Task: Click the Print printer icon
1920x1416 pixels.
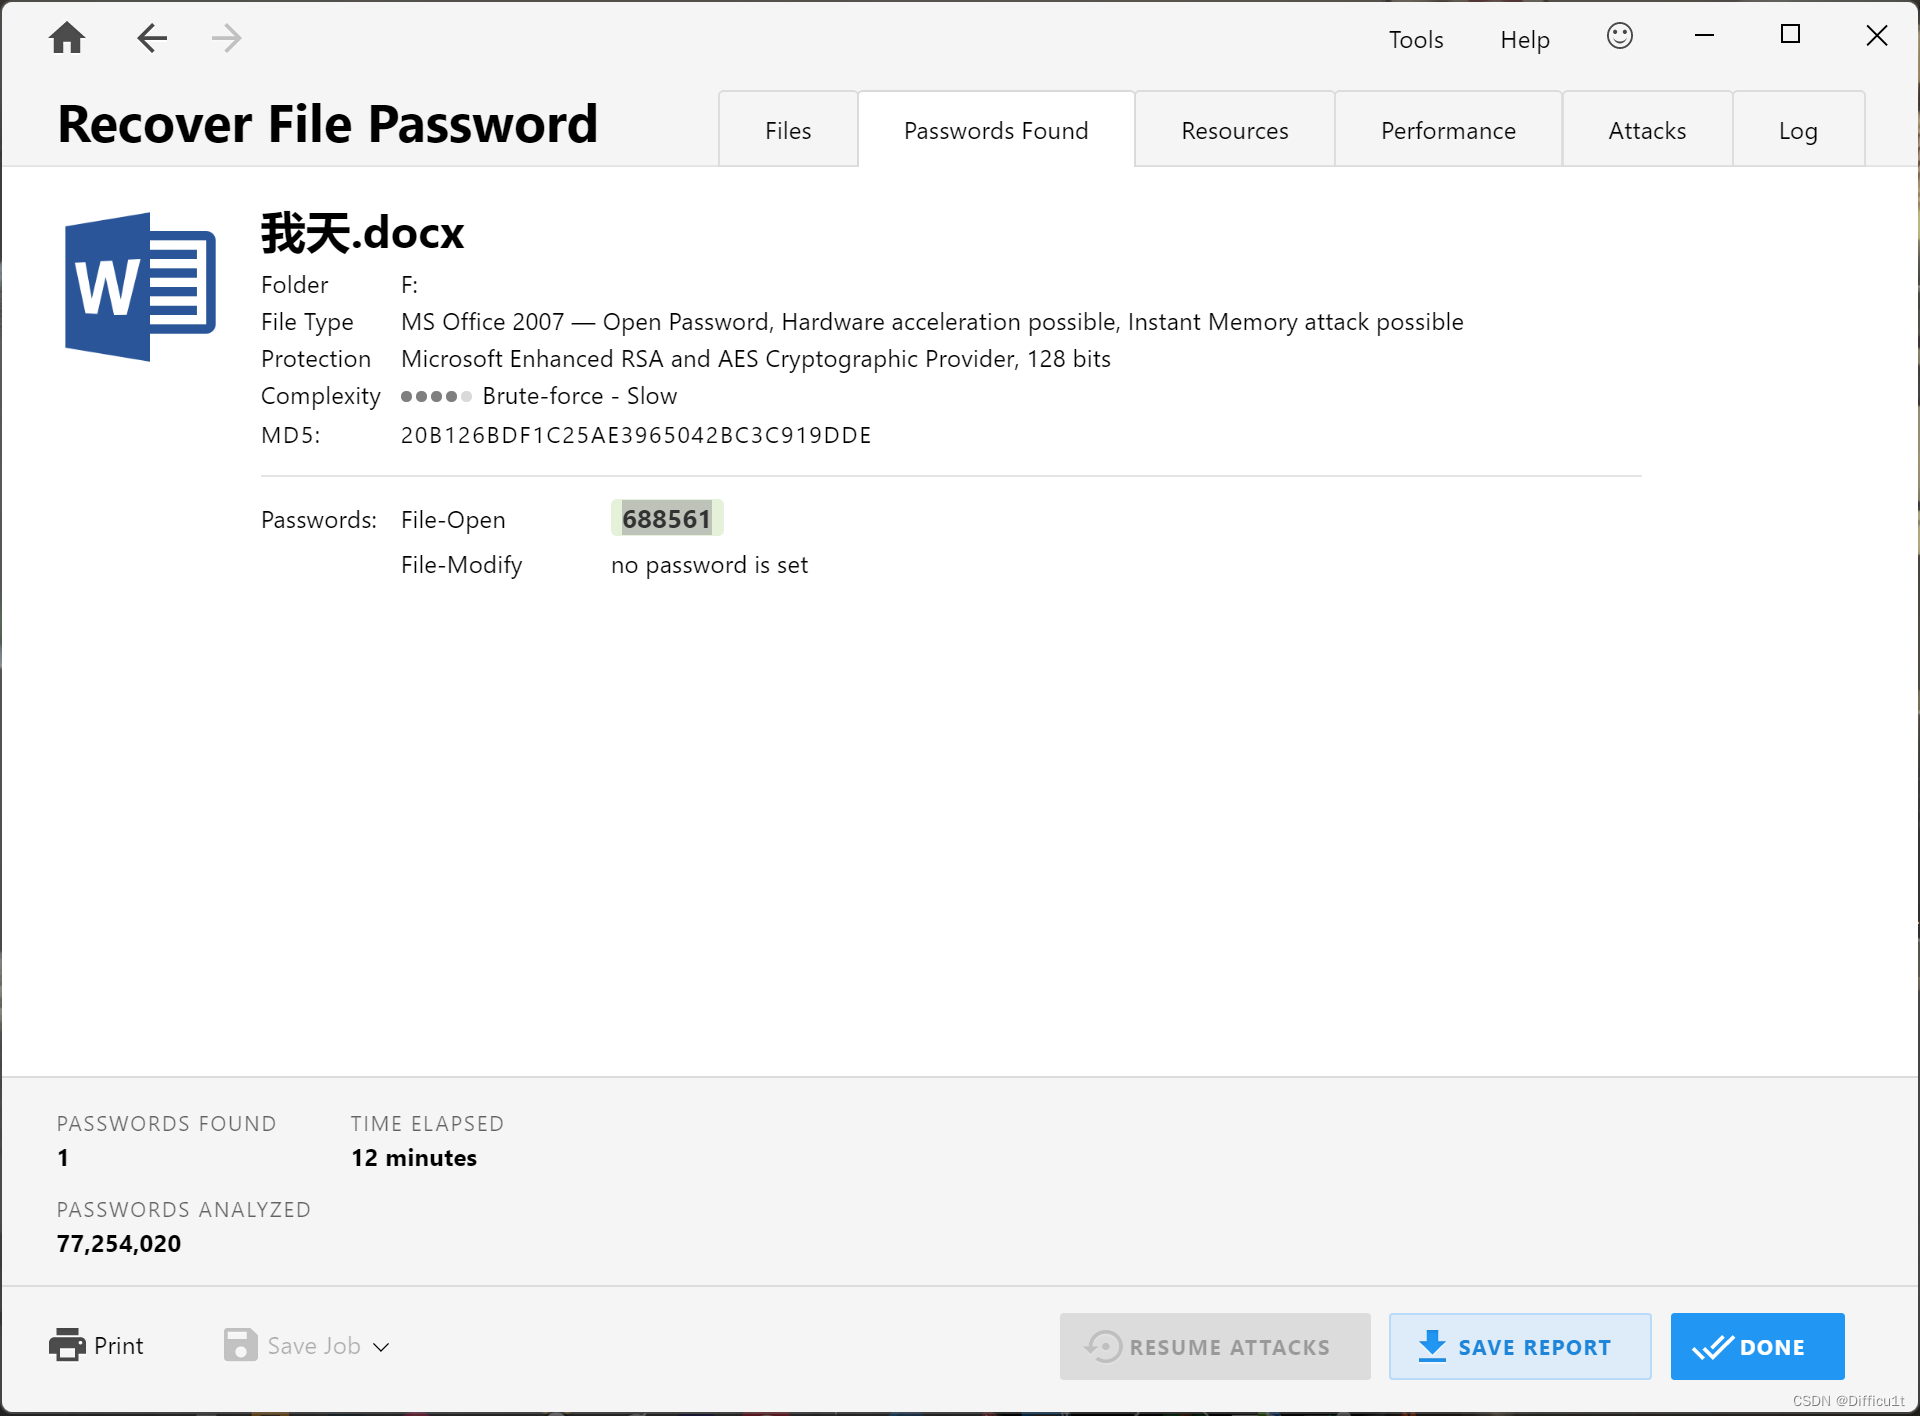Action: pos(67,1345)
